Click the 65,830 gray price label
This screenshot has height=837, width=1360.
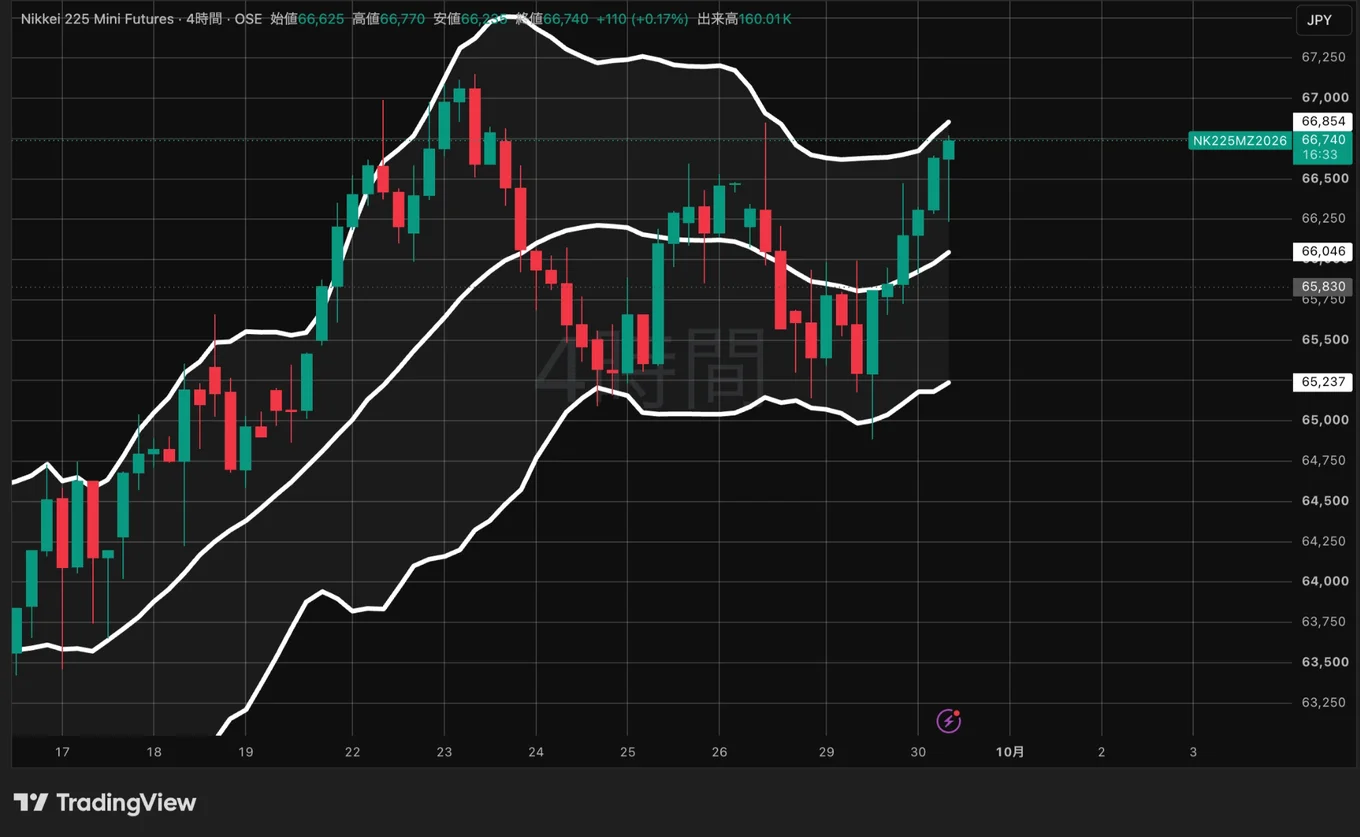(1323, 287)
